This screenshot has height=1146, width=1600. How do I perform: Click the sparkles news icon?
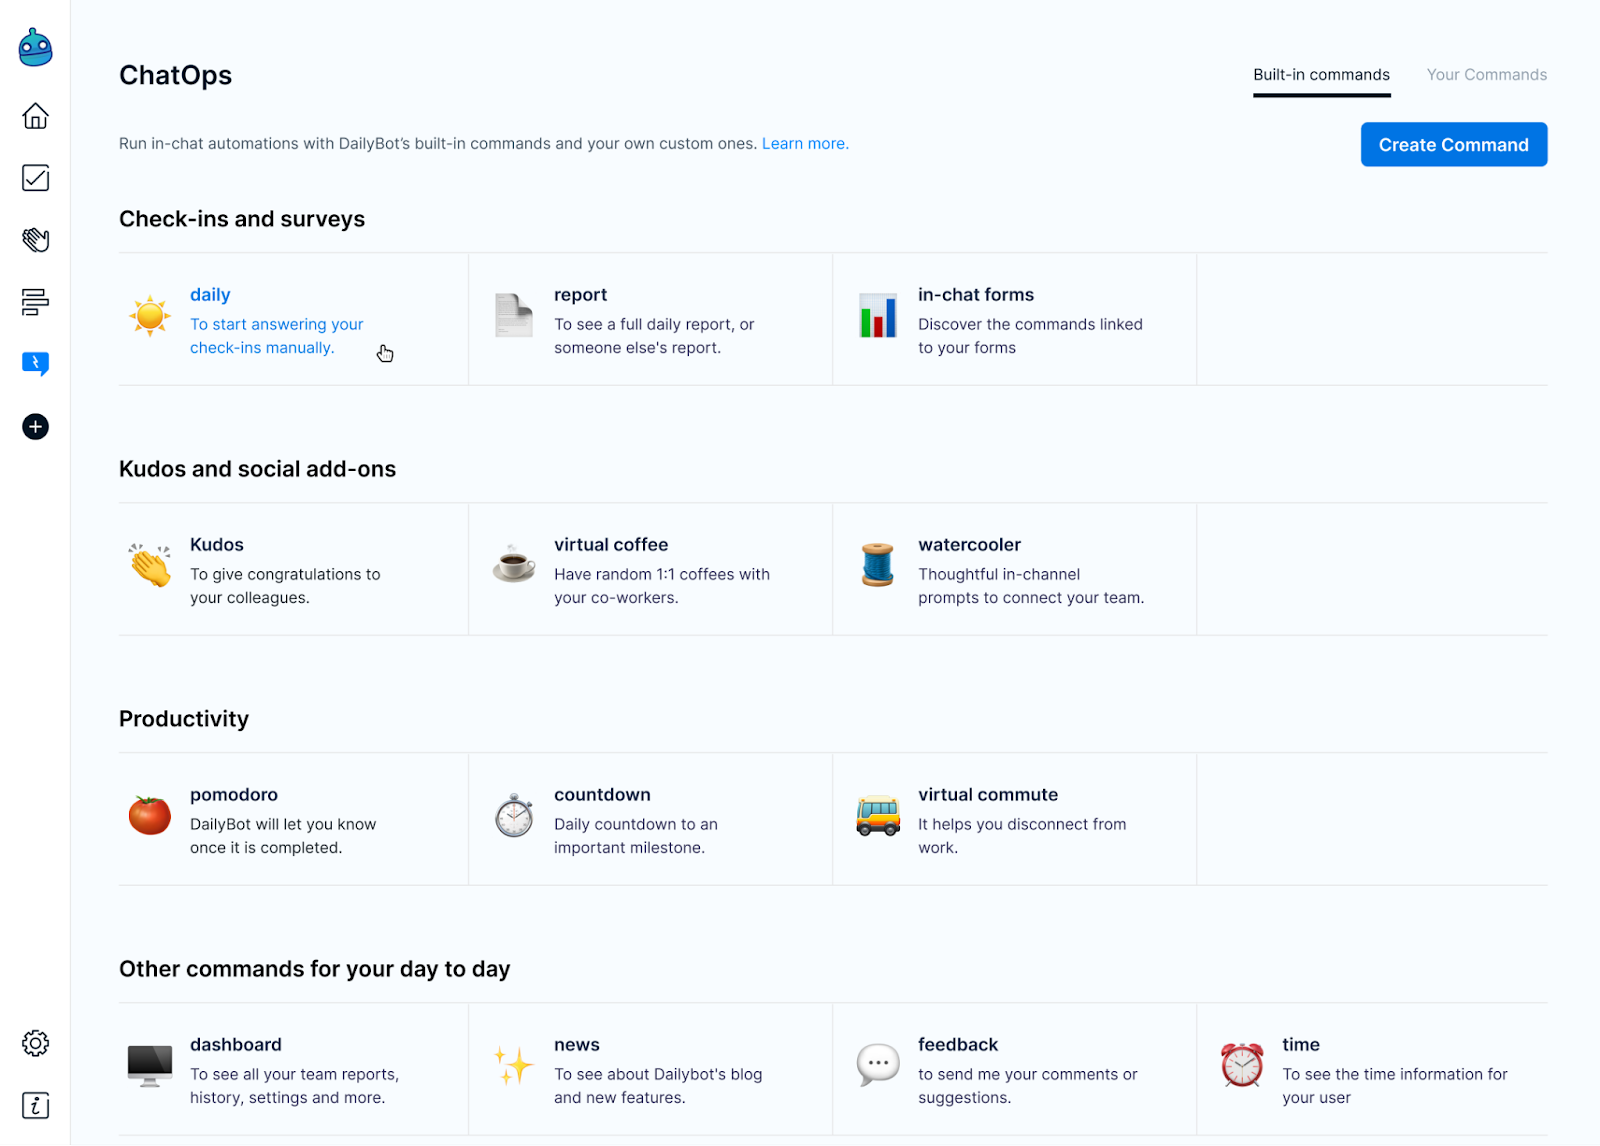(514, 1066)
